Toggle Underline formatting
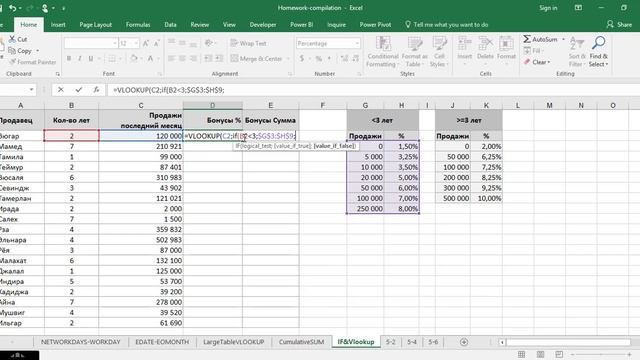 click(x=91, y=59)
